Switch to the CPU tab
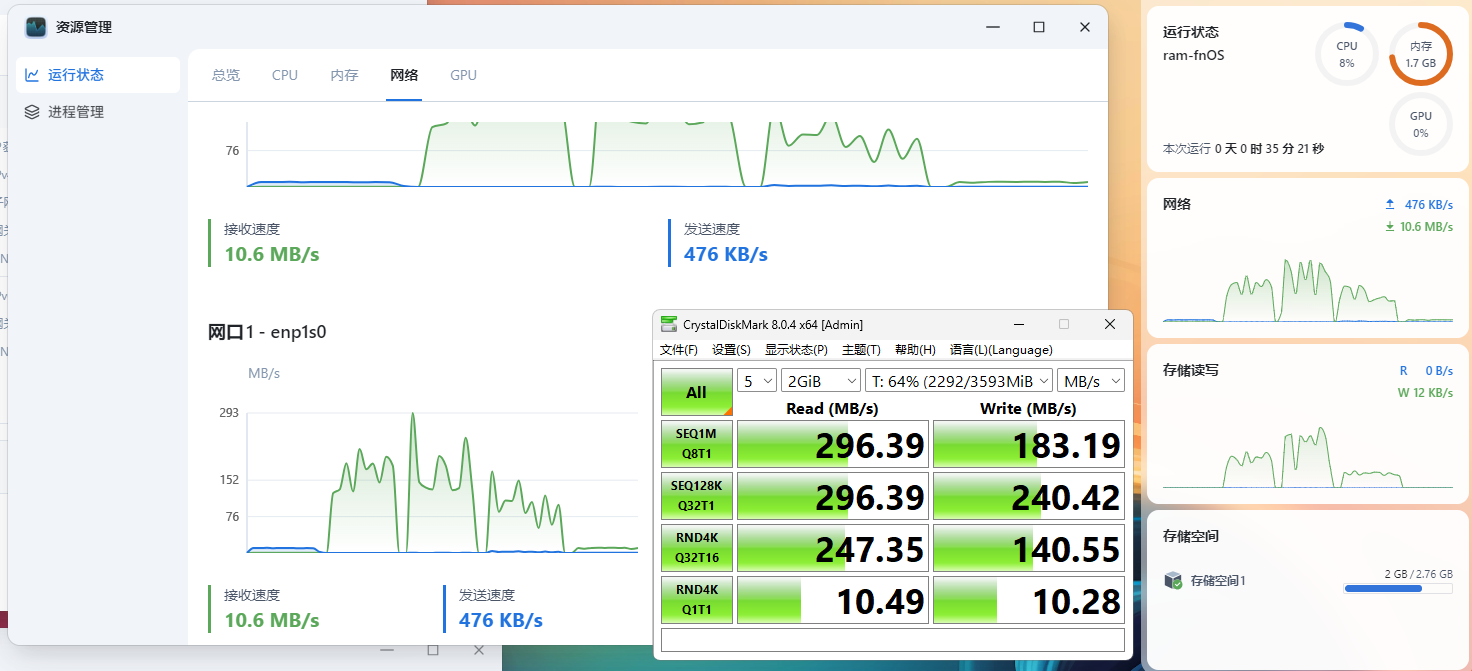Image resolution: width=1472 pixels, height=671 pixels. 285,75
